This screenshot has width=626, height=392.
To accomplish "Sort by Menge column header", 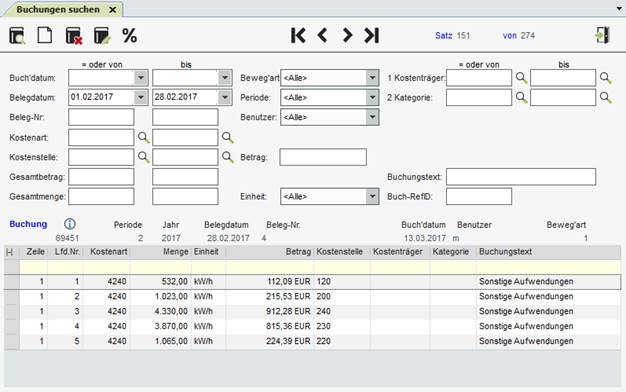I will pos(161,252).
